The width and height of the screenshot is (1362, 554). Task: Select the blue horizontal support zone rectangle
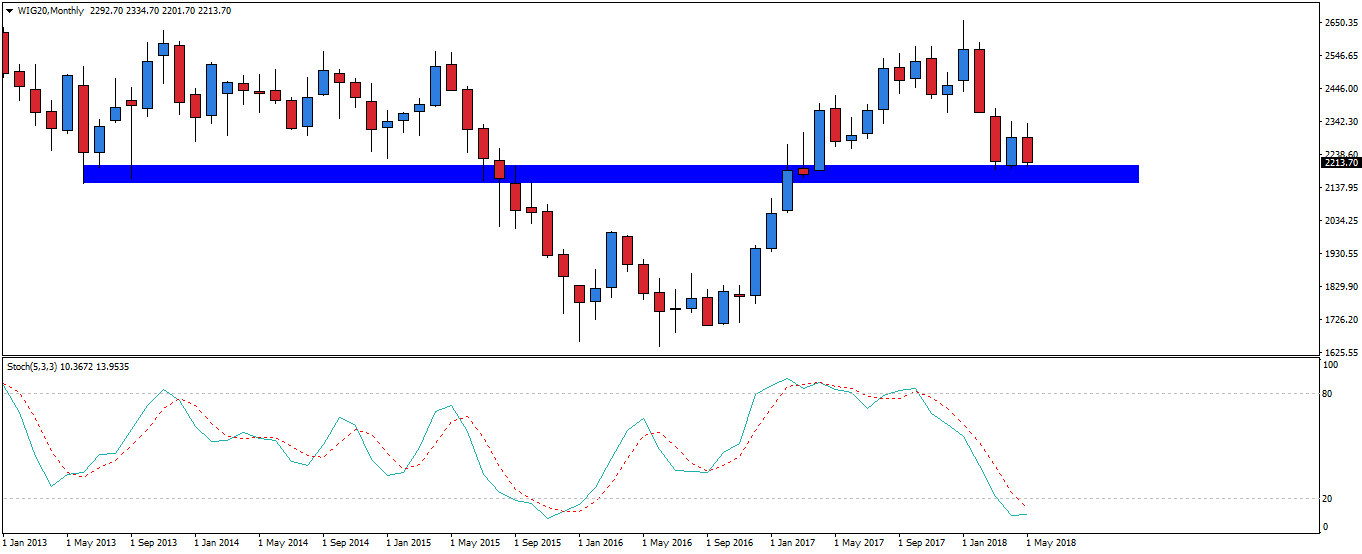click(x=611, y=174)
